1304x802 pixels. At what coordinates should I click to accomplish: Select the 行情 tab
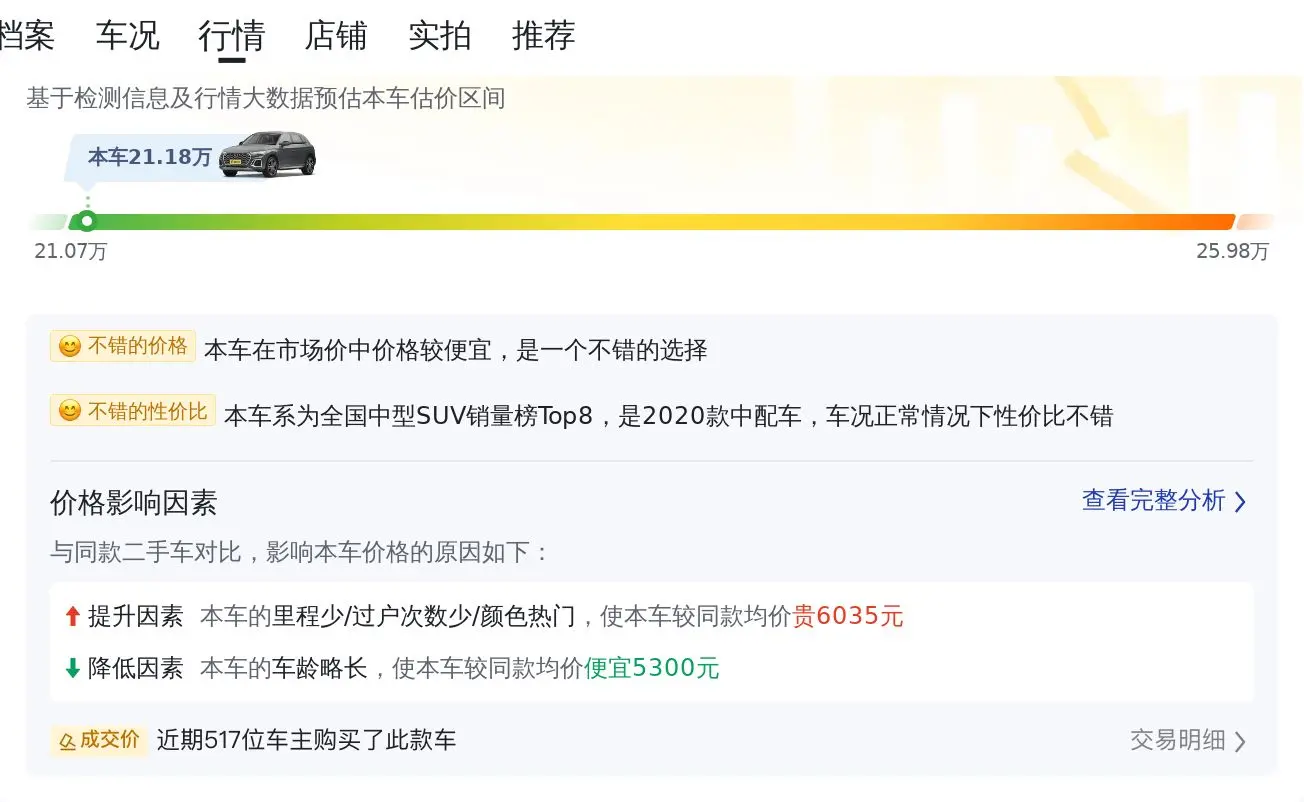[232, 35]
